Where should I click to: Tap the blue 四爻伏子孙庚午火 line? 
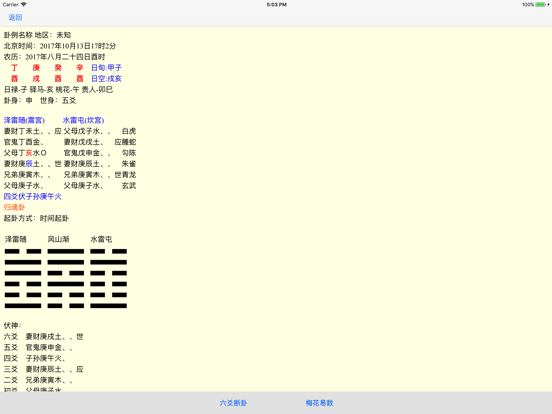click(32, 196)
